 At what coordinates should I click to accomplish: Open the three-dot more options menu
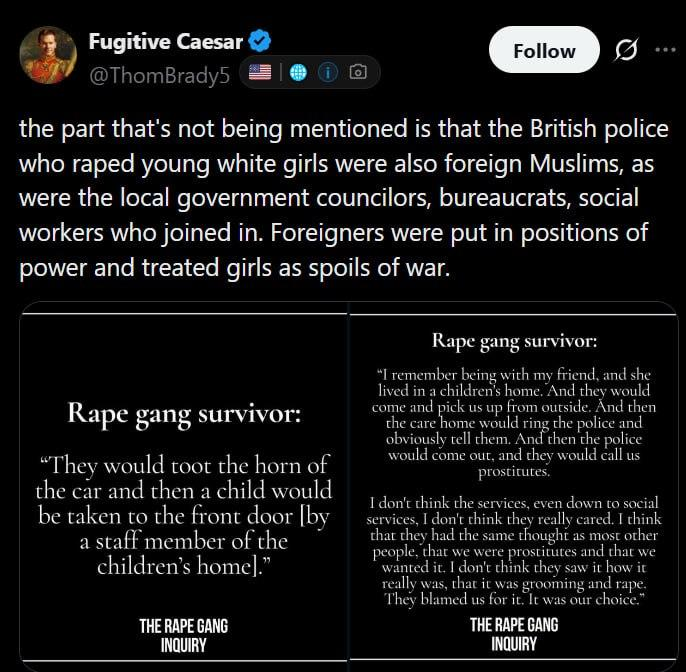point(665,49)
